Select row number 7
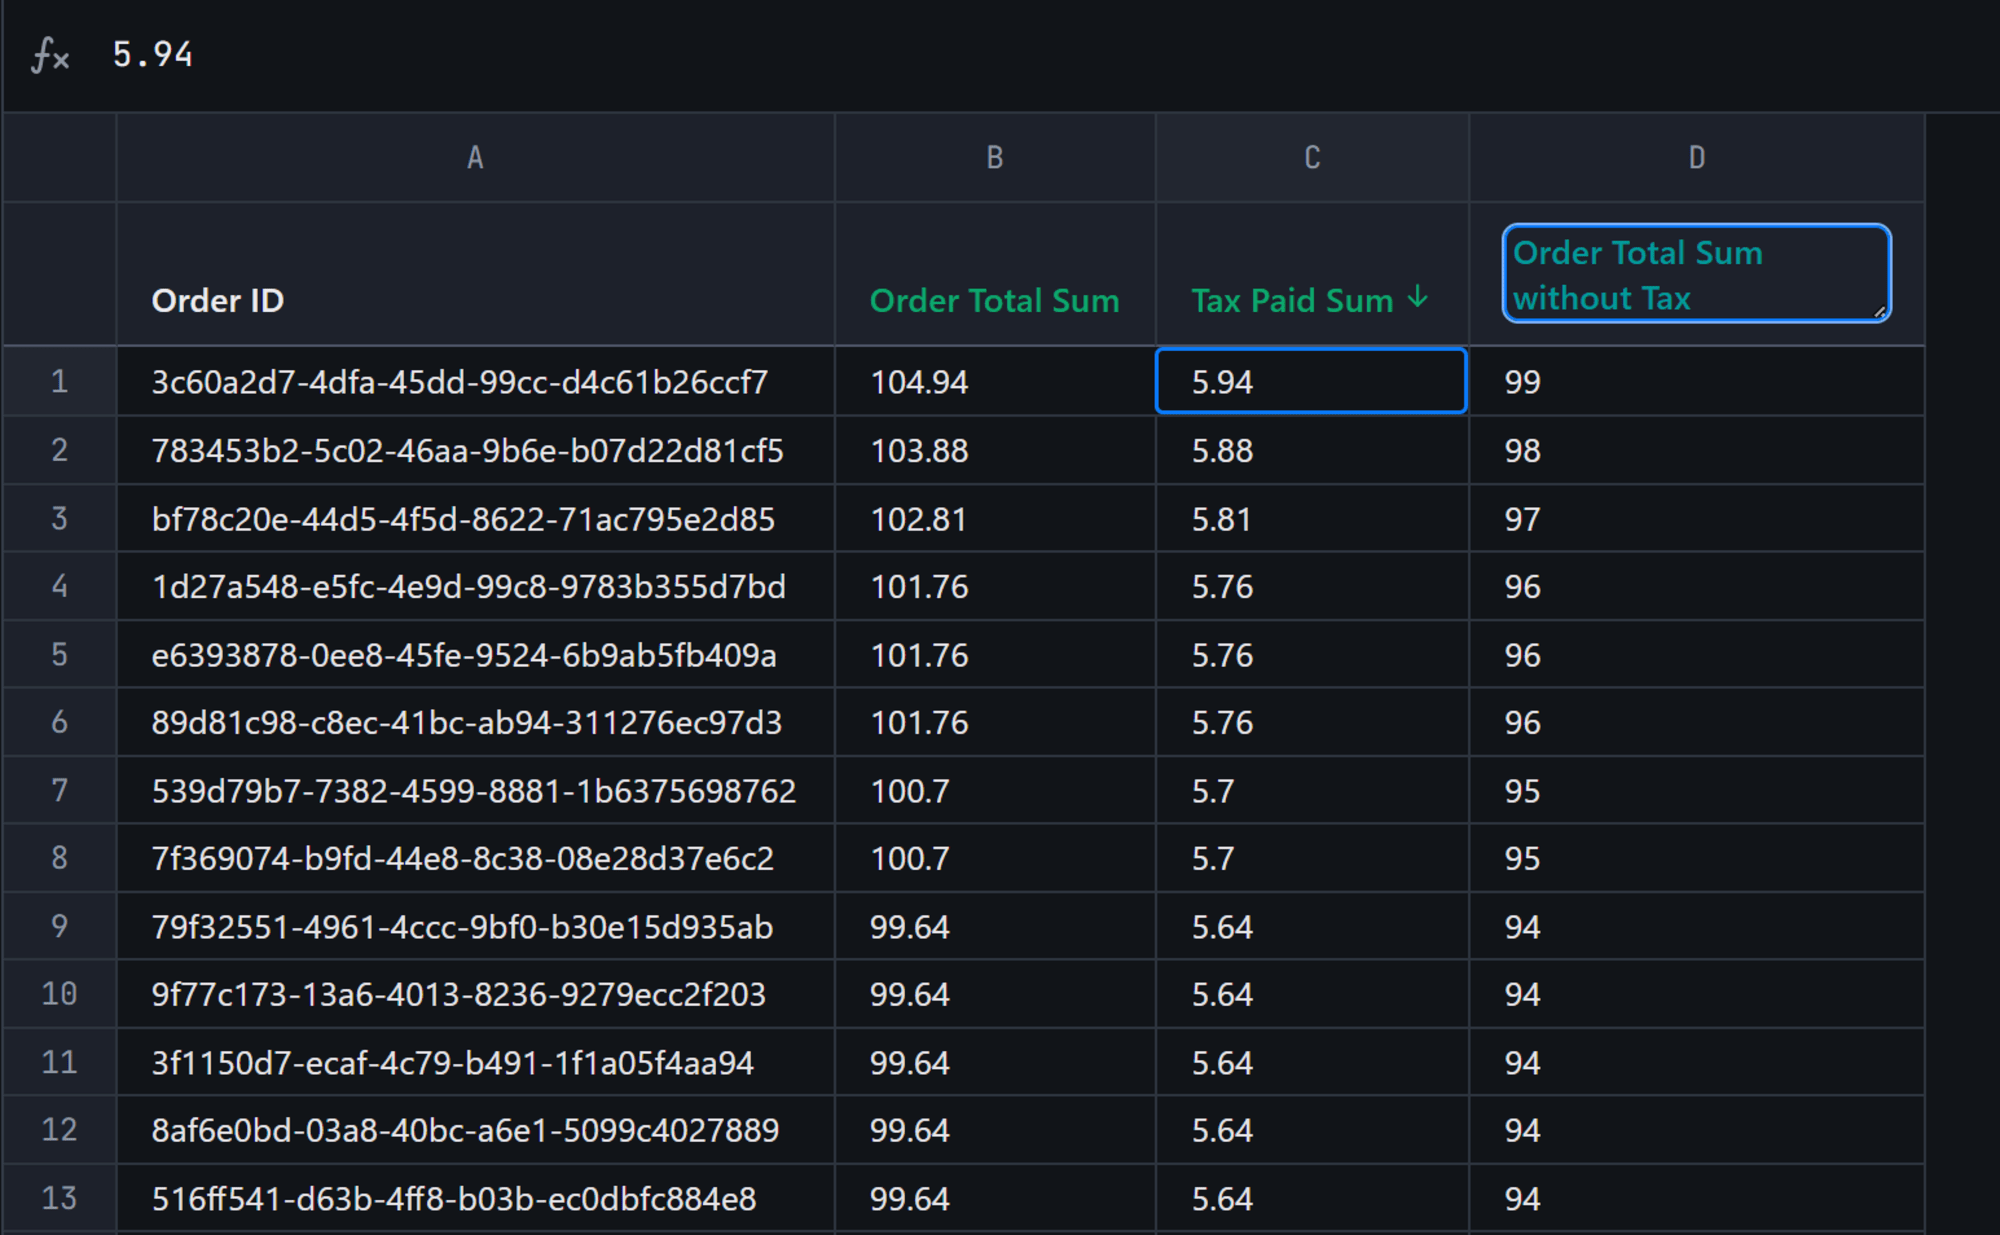The image size is (2000, 1235). click(x=59, y=790)
